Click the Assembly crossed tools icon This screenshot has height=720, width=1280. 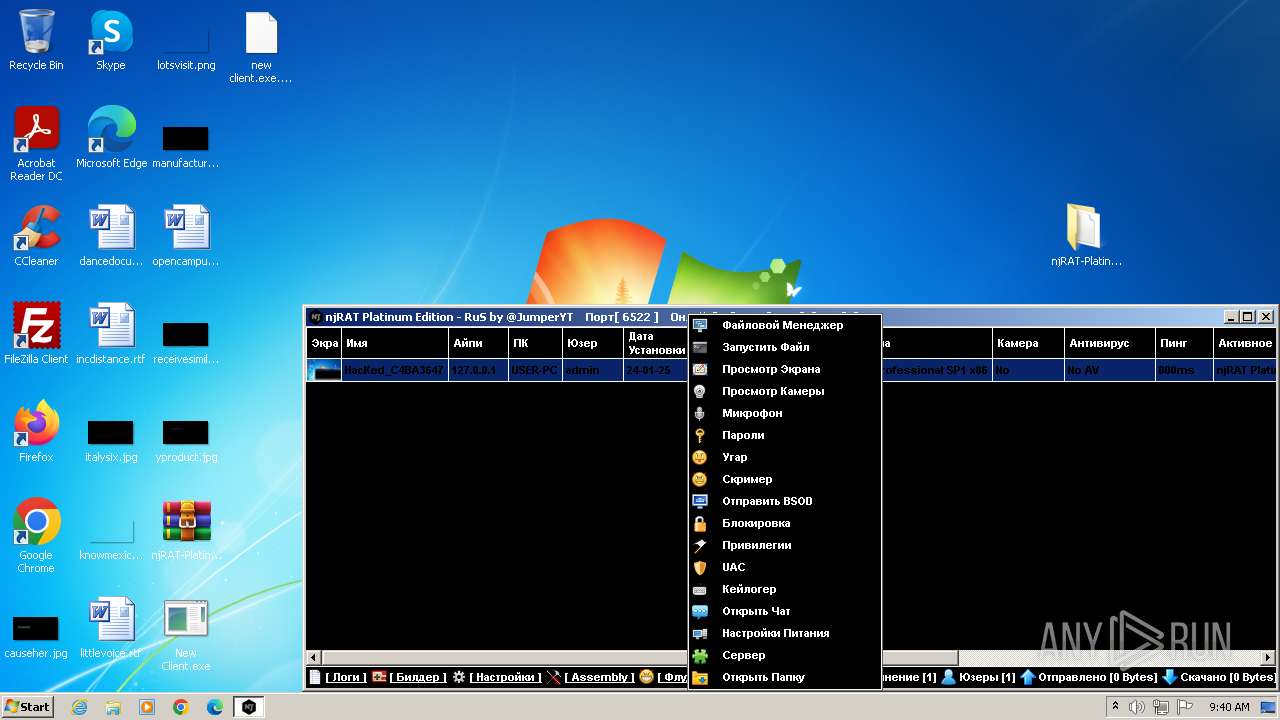pos(554,677)
